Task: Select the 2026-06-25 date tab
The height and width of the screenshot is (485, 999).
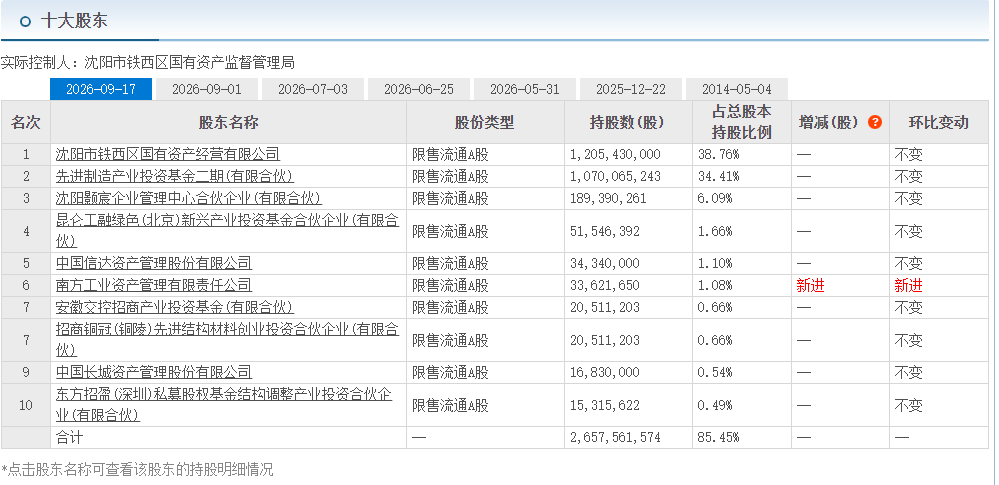Action: coord(419,89)
